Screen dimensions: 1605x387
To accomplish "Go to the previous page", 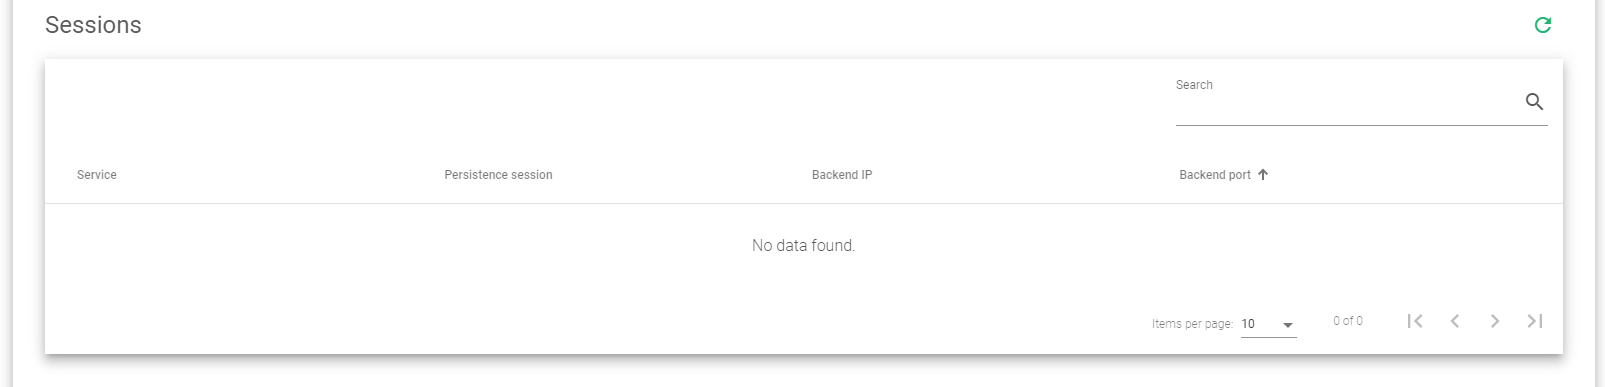I will point(1455,321).
